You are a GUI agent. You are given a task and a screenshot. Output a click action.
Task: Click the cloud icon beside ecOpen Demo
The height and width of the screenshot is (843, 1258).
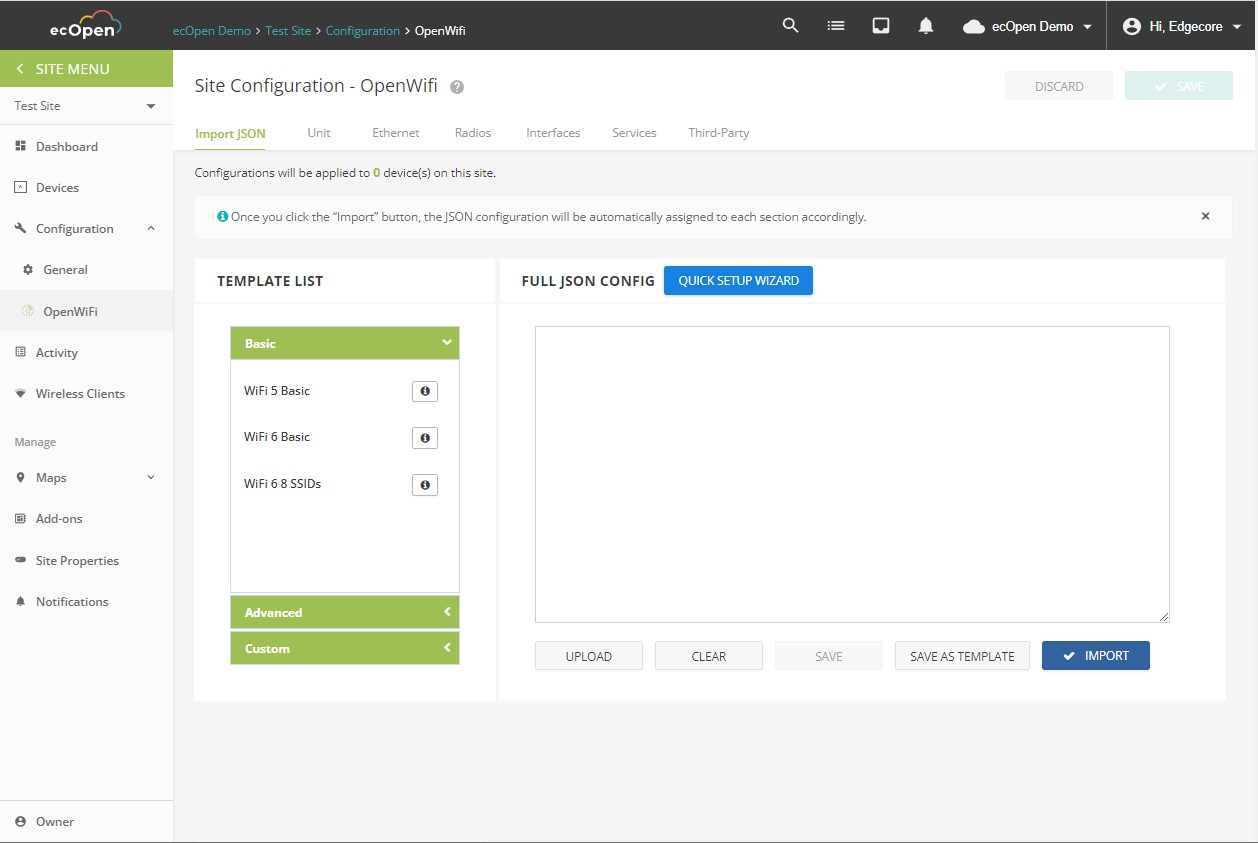coord(974,27)
